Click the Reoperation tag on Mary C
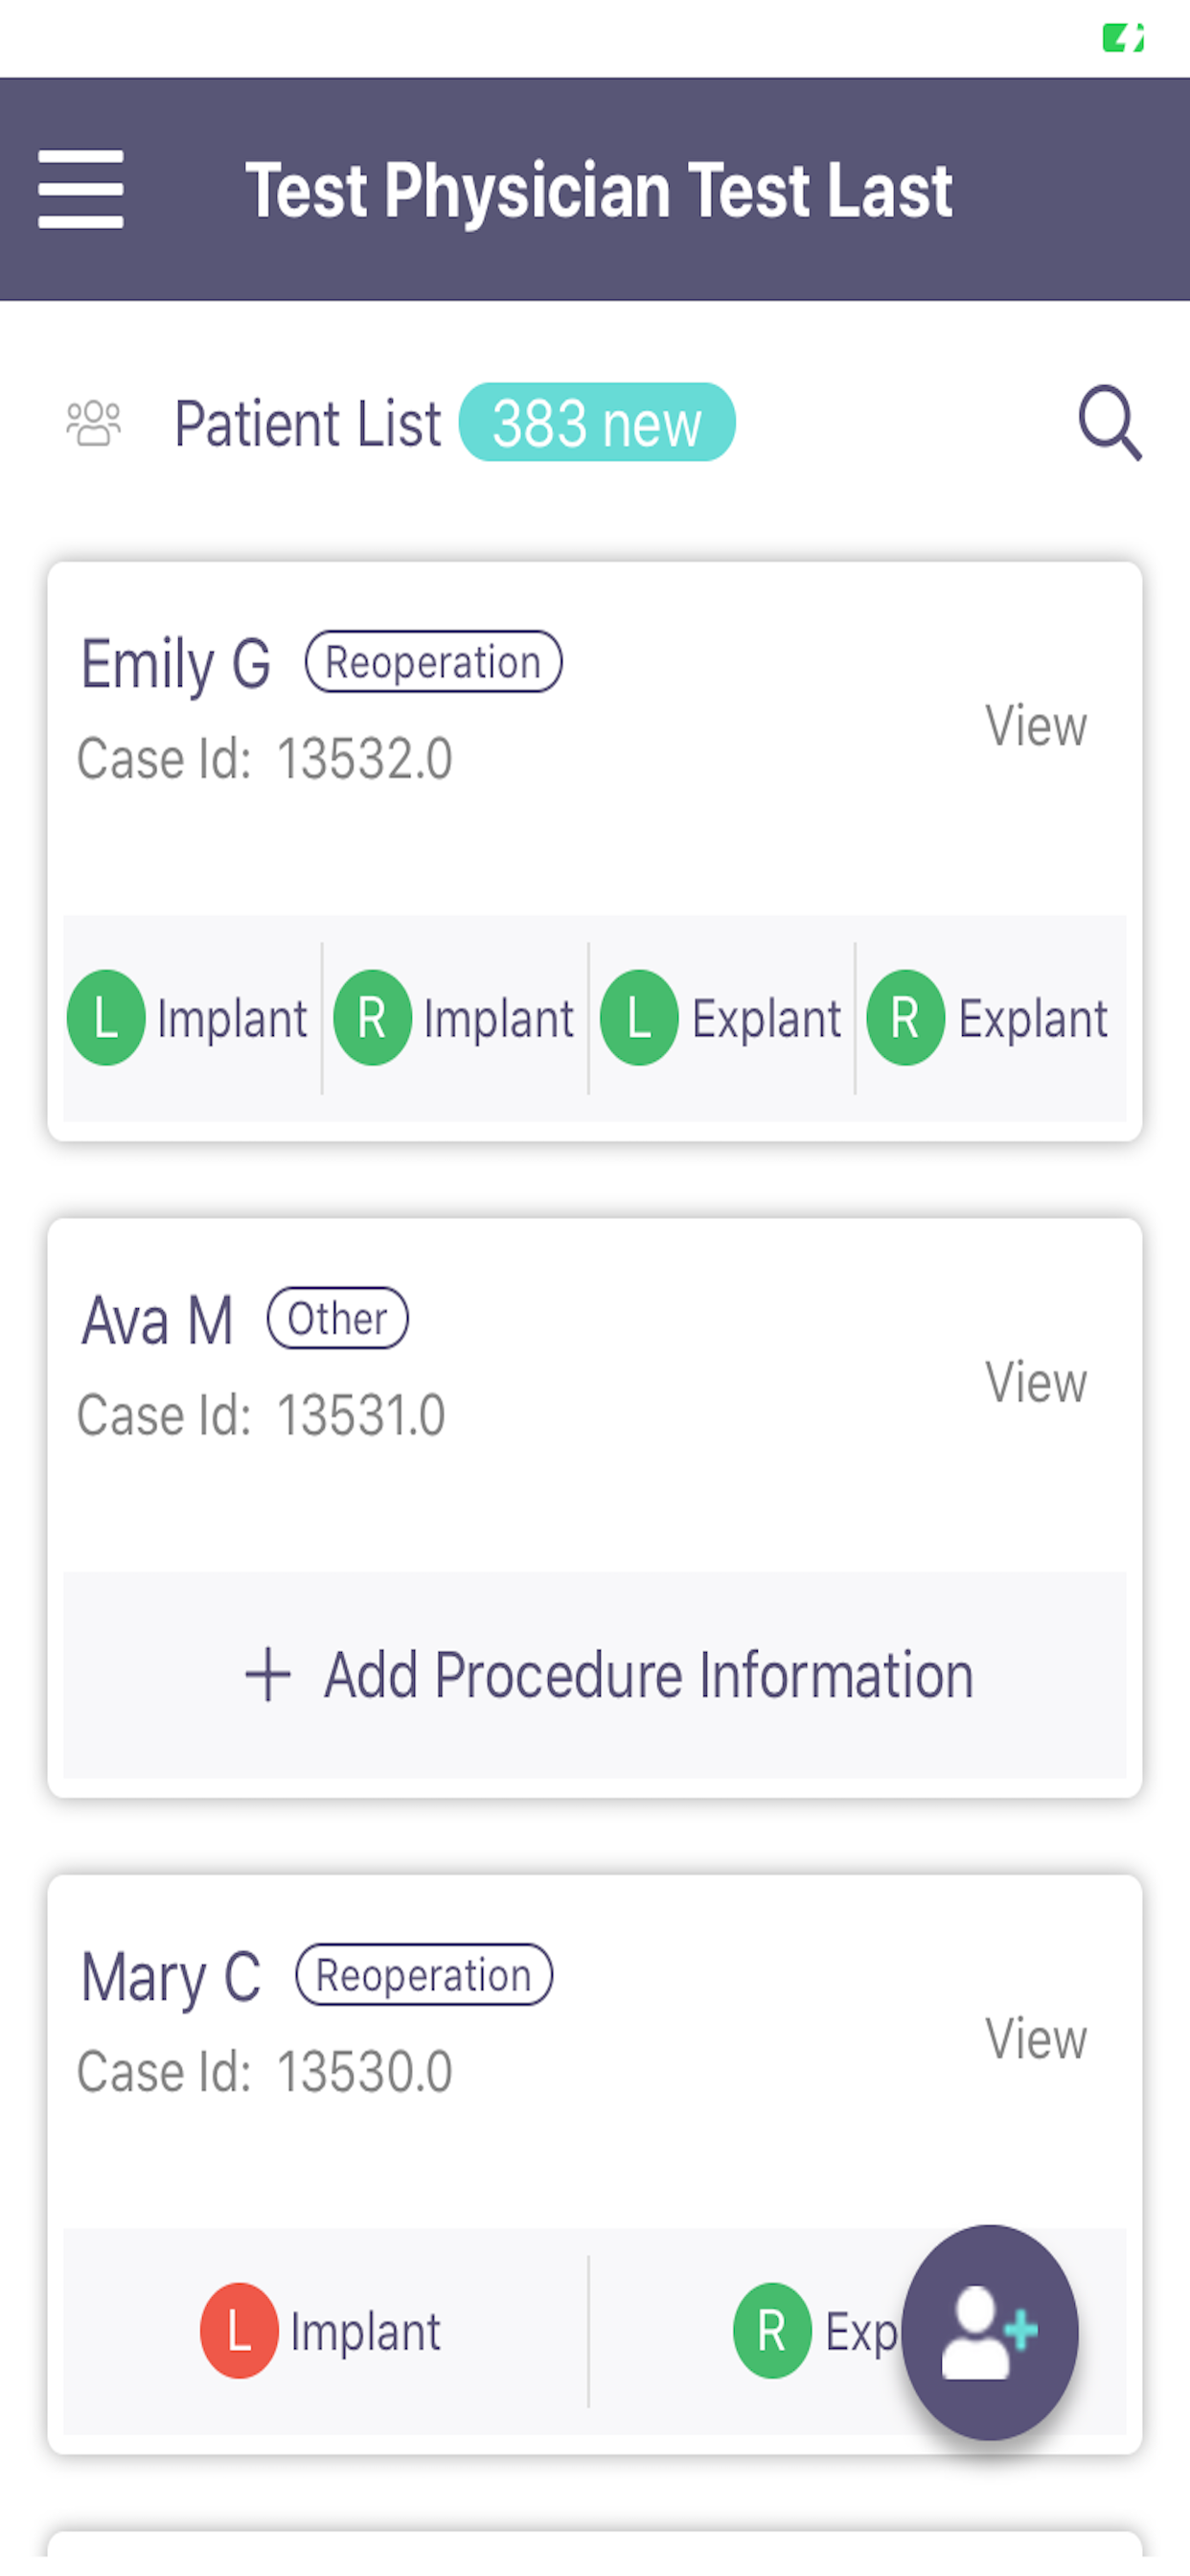1190x2576 pixels. 424,1975
